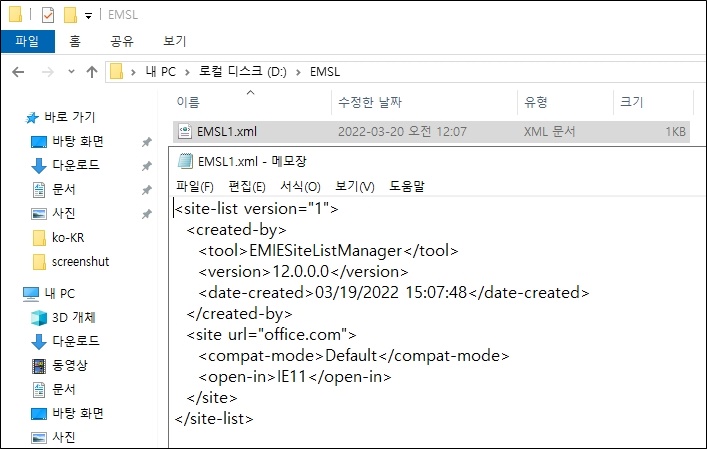Viewport: 707px width, 449px height.
Task: Open Notepad 보기(V) menu
Action: tap(354, 186)
